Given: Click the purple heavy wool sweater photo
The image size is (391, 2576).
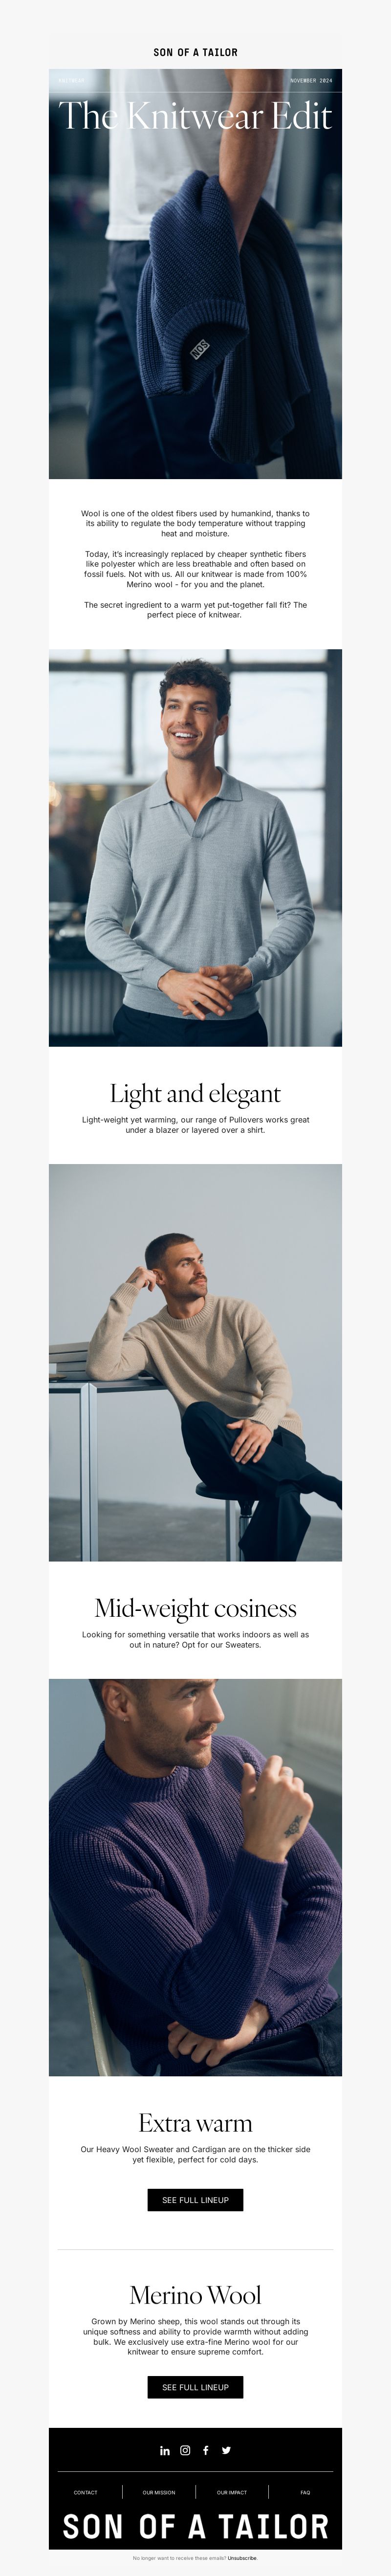Looking at the screenshot, I should pos(196,1877).
